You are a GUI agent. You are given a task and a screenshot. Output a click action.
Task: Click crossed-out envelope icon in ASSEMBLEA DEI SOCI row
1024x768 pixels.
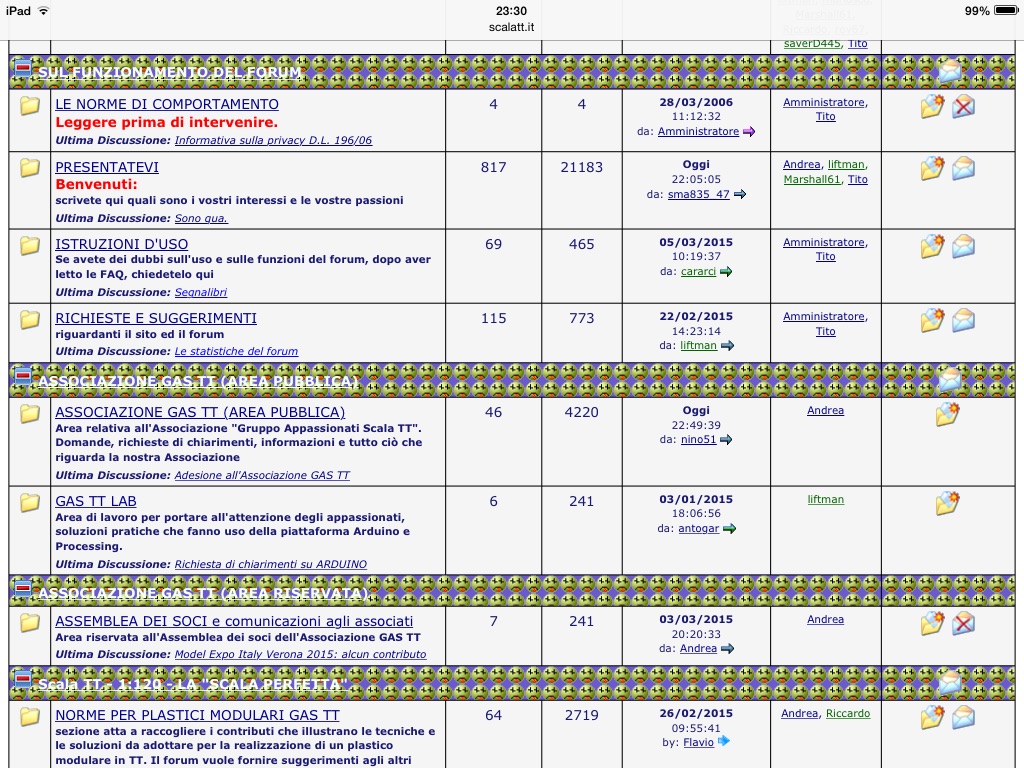tap(963, 623)
